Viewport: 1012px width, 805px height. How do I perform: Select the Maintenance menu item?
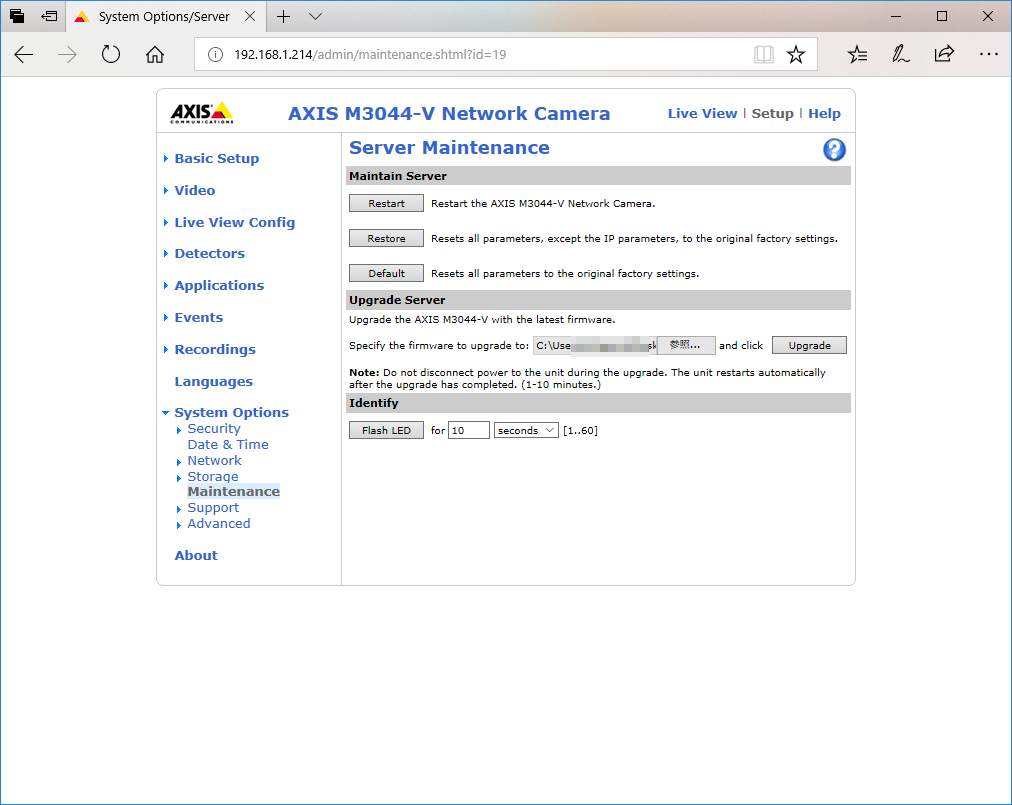pos(234,492)
